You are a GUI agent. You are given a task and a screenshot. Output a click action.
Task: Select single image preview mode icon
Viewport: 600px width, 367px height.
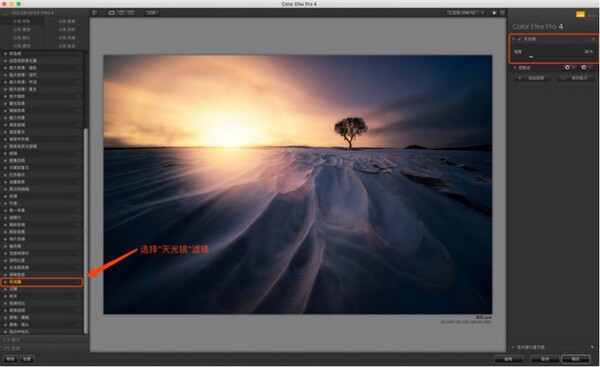click(x=111, y=13)
